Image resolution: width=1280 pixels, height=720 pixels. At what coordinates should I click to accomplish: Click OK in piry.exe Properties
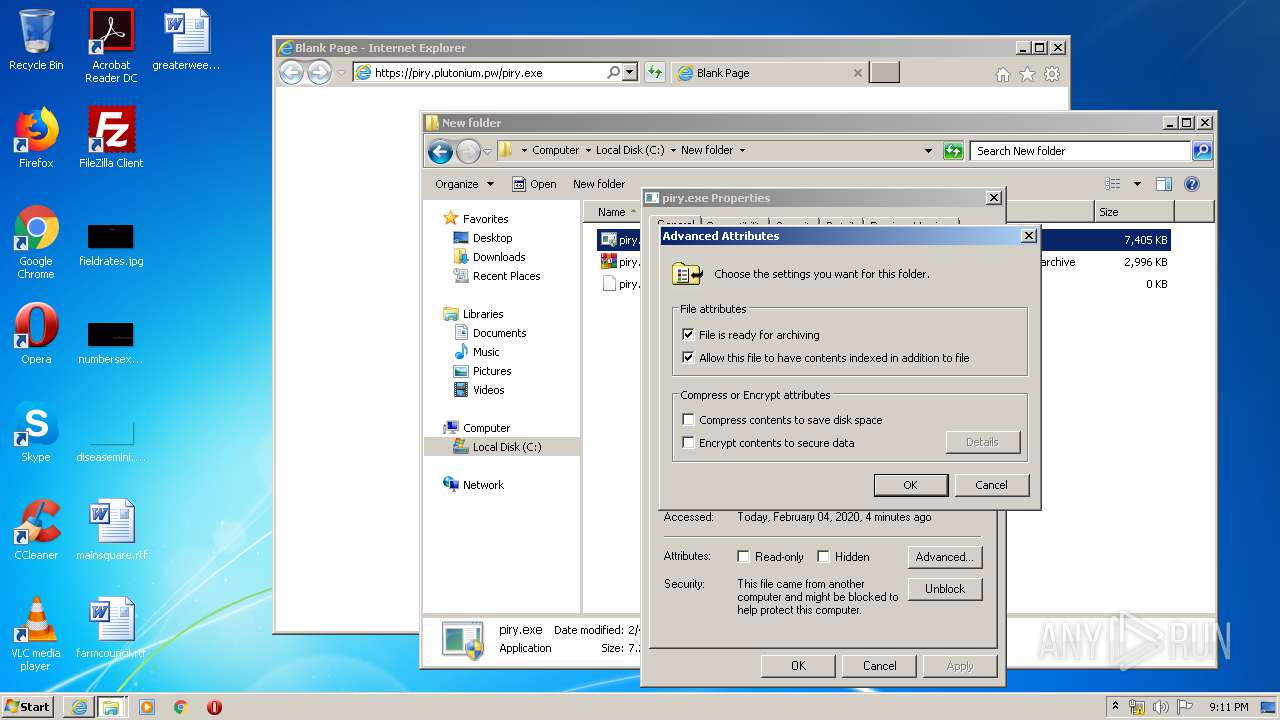pyautogui.click(x=798, y=666)
